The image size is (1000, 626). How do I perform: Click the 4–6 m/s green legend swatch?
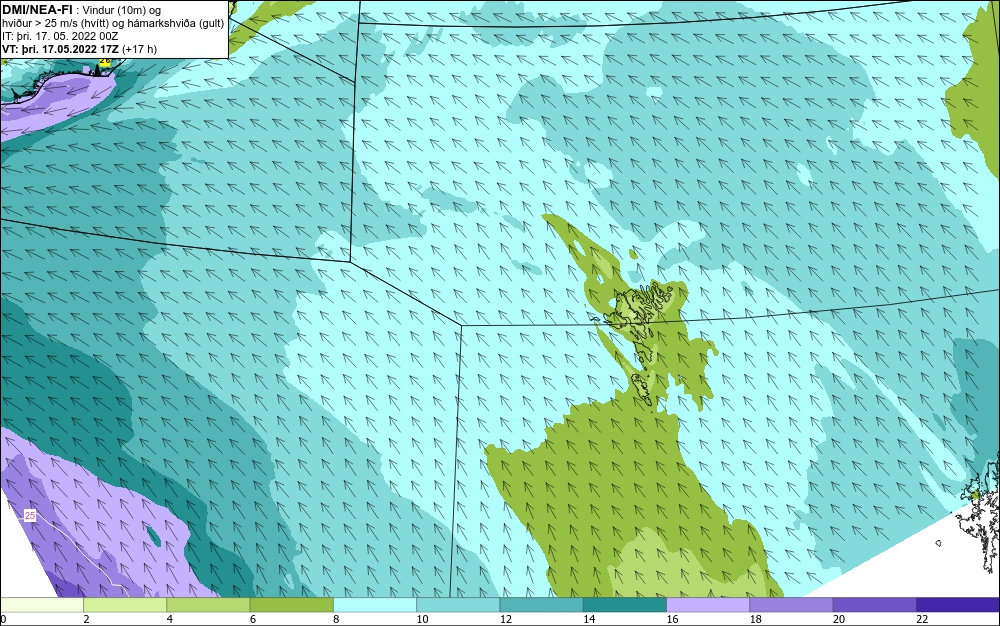(208, 605)
